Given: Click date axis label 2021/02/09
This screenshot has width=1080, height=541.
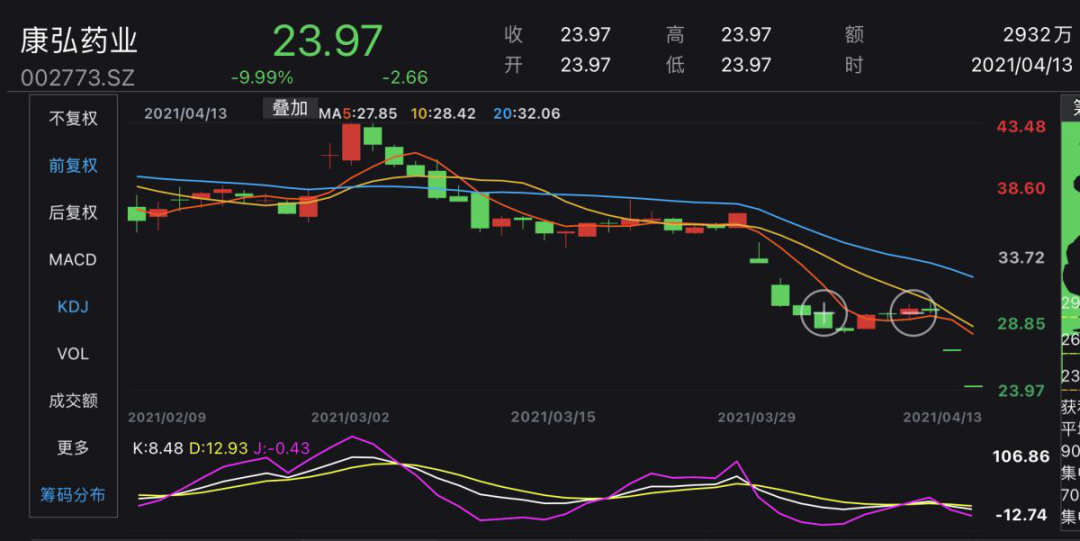Looking at the screenshot, I should tap(167, 418).
